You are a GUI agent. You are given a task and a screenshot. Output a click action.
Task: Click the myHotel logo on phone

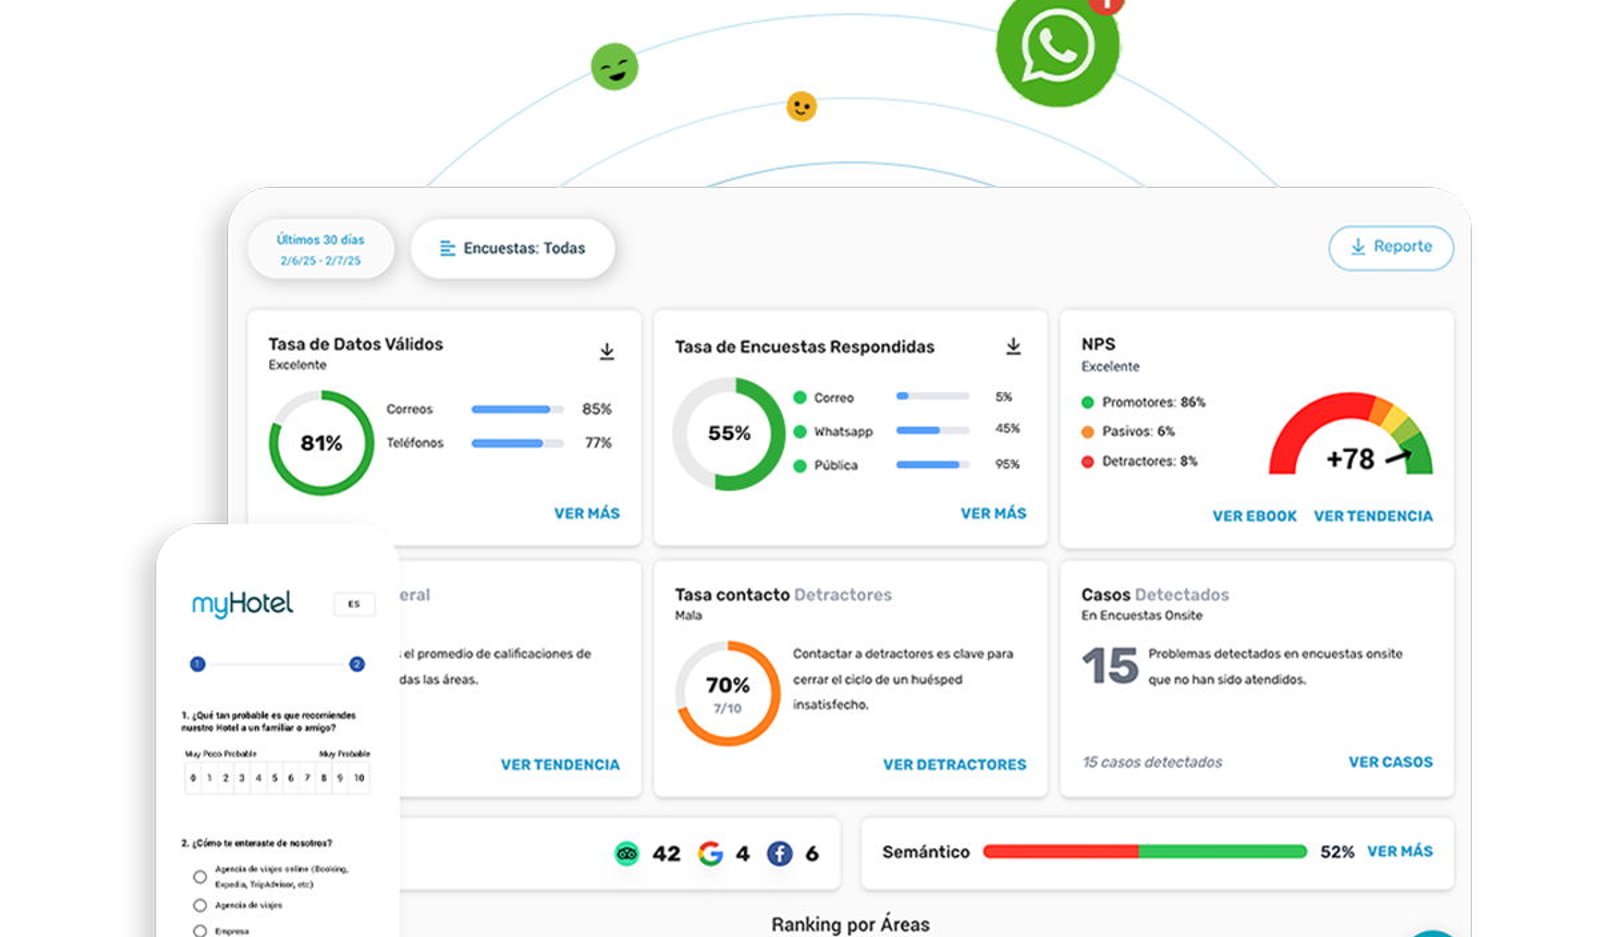pos(242,604)
